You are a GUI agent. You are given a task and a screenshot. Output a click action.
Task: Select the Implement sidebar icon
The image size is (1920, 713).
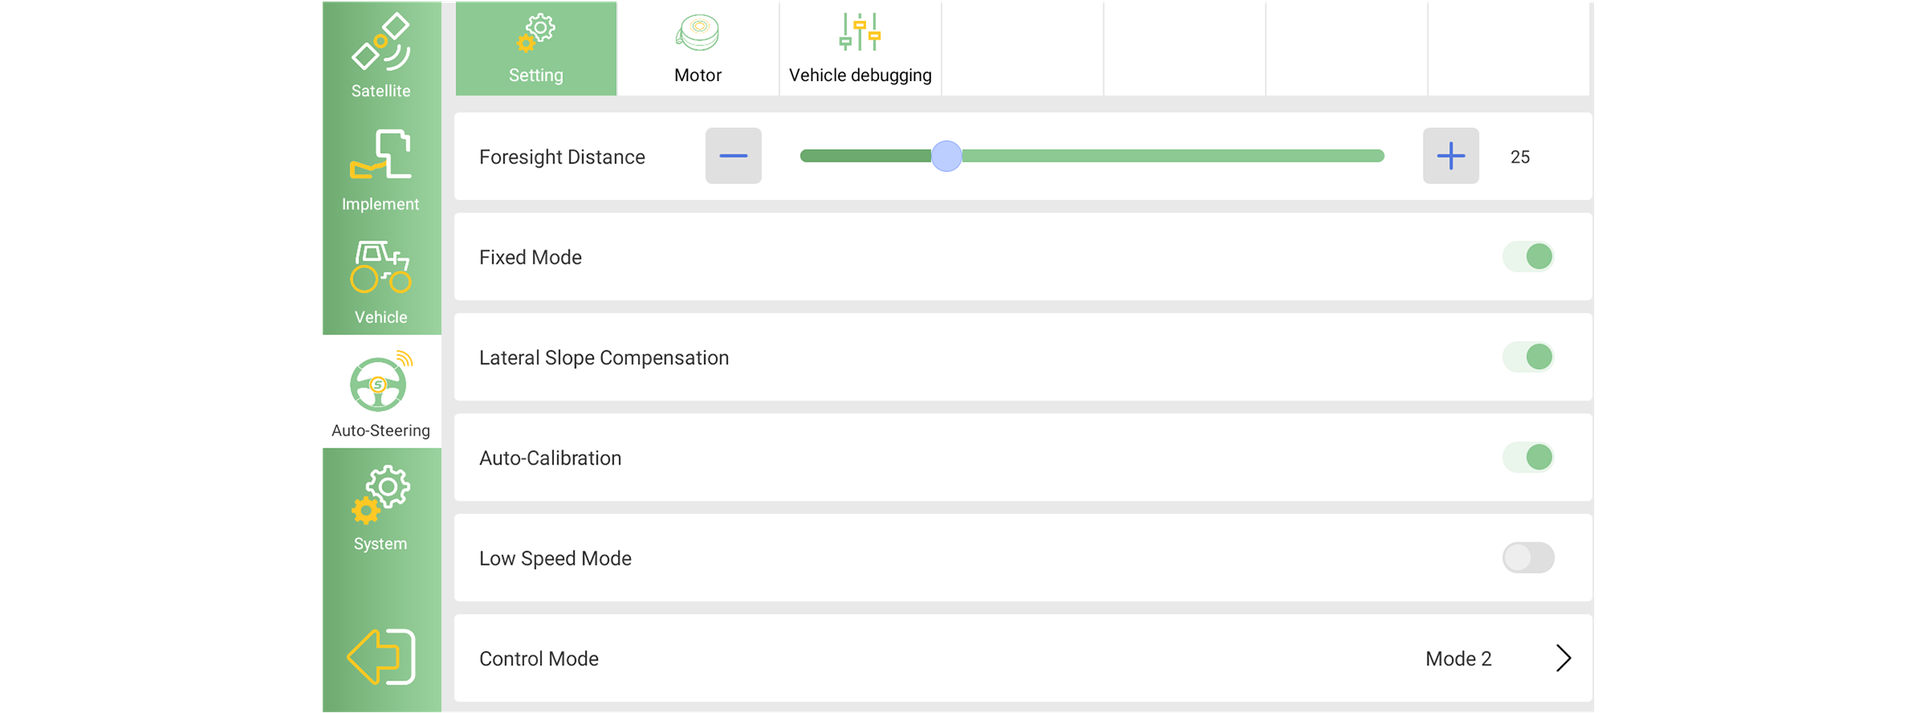(x=380, y=155)
